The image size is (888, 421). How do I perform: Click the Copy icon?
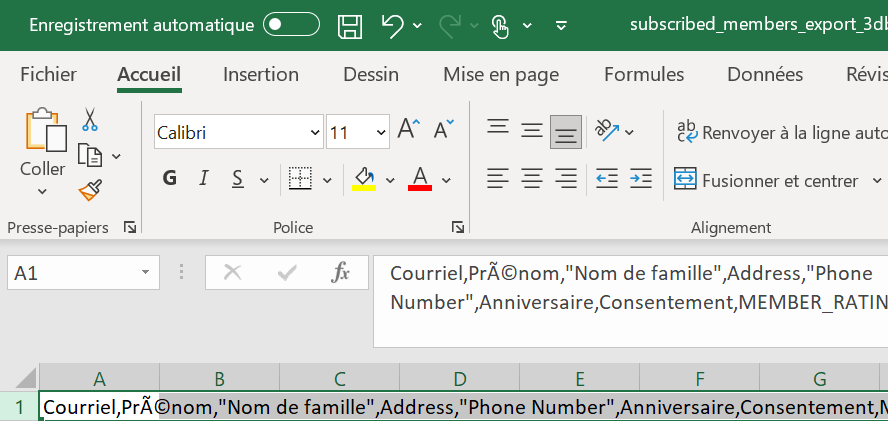click(x=89, y=155)
